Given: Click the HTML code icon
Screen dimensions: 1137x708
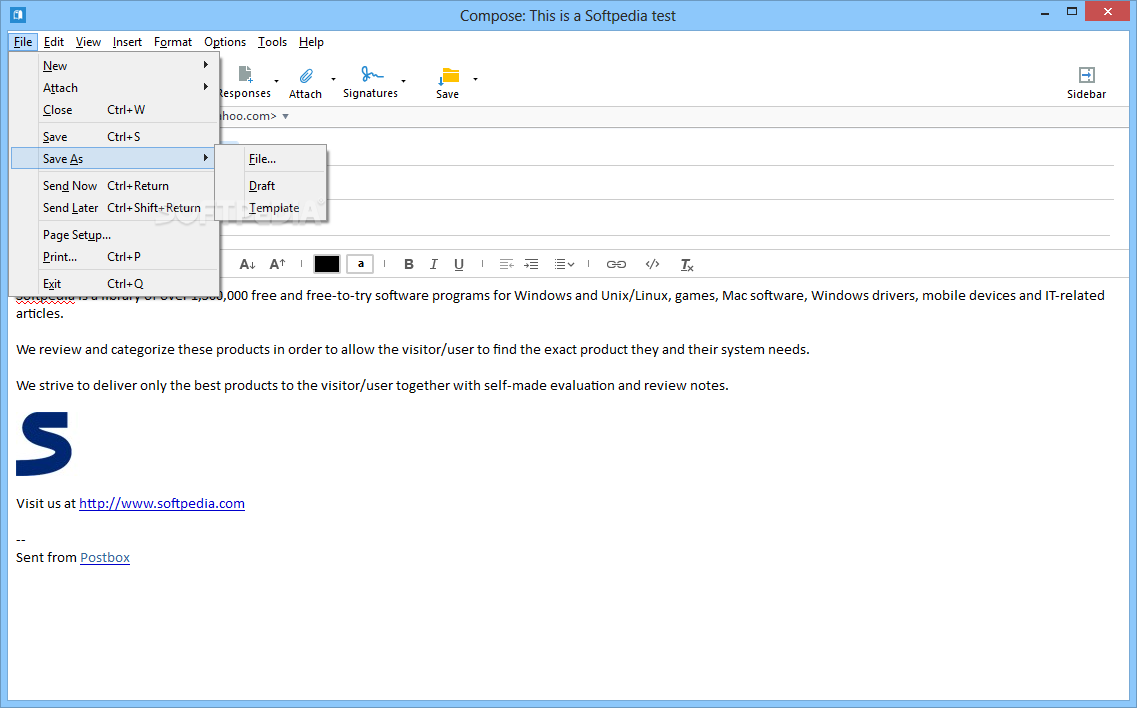Looking at the screenshot, I should pyautogui.click(x=653, y=264).
